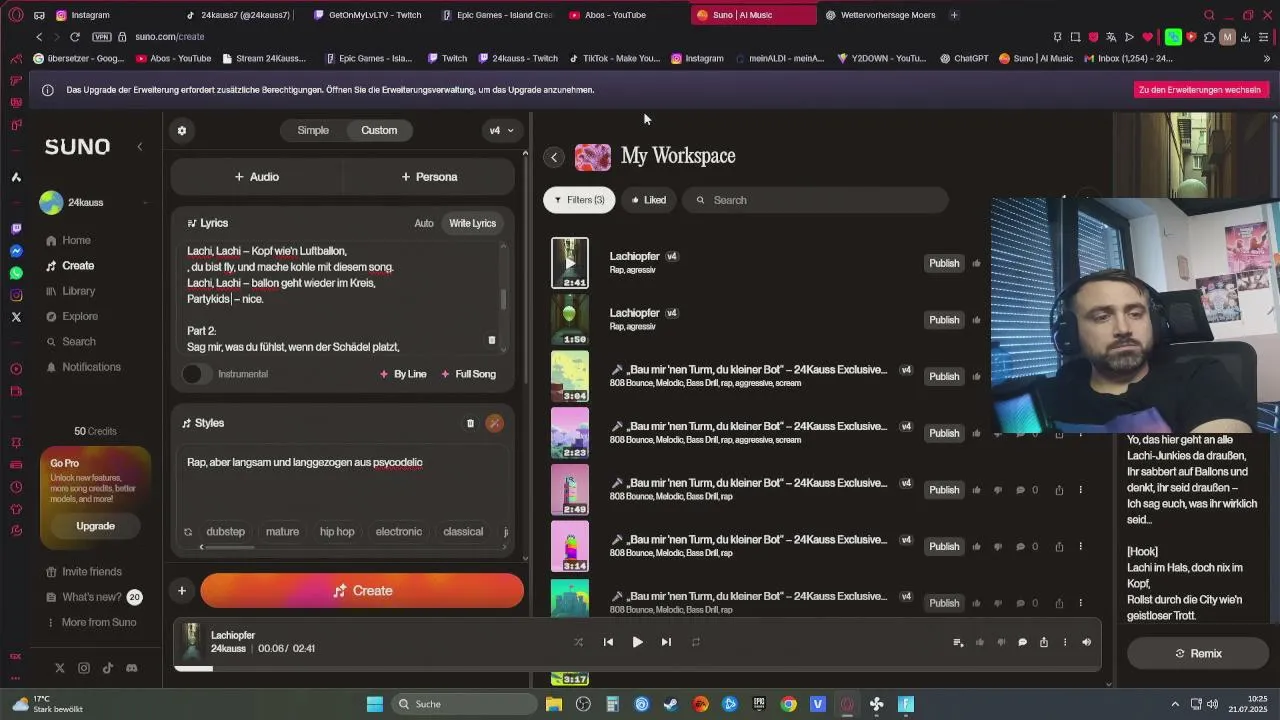Clear styles with trash icon
Screen dimensions: 1280x720
pyautogui.click(x=470, y=423)
